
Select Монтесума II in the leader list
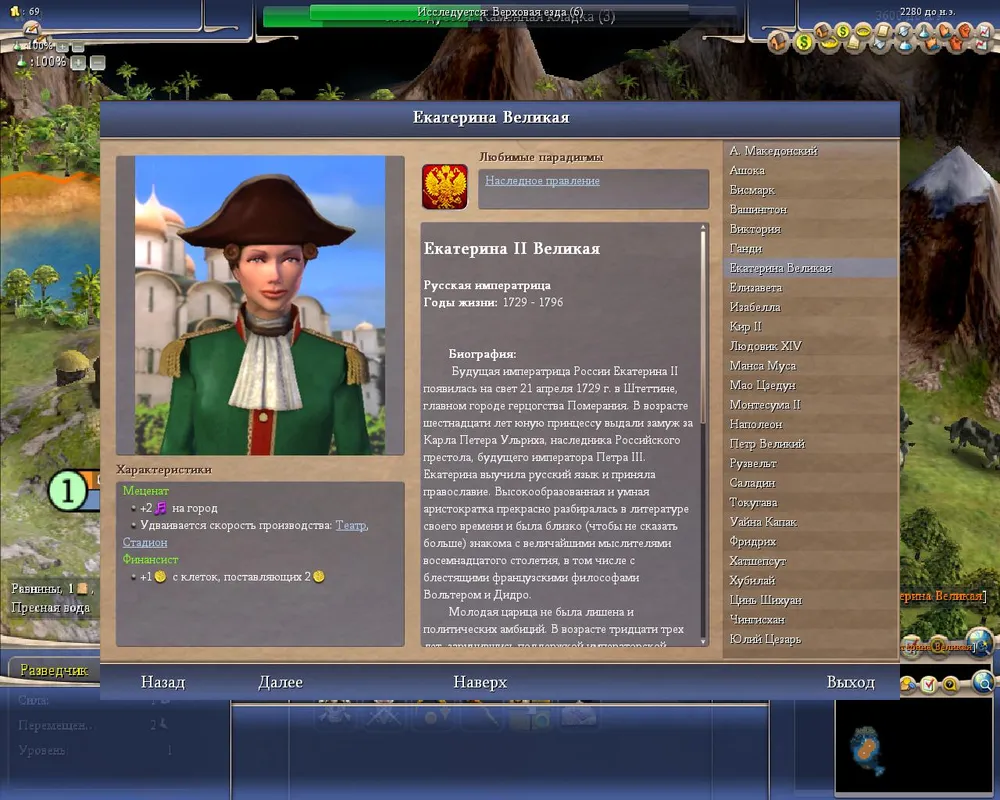(x=810, y=404)
